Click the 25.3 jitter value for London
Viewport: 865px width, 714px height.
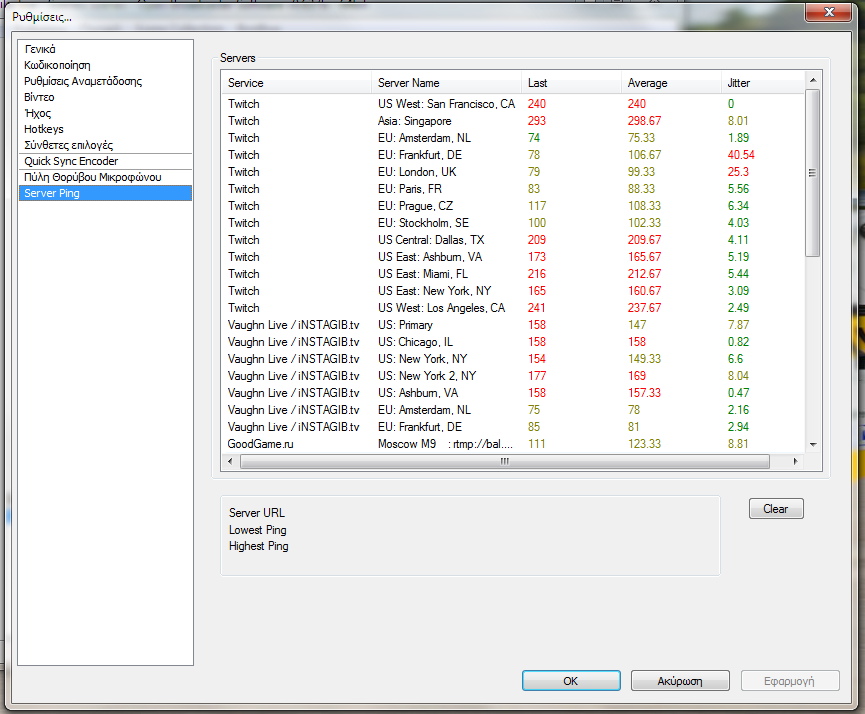tap(738, 172)
